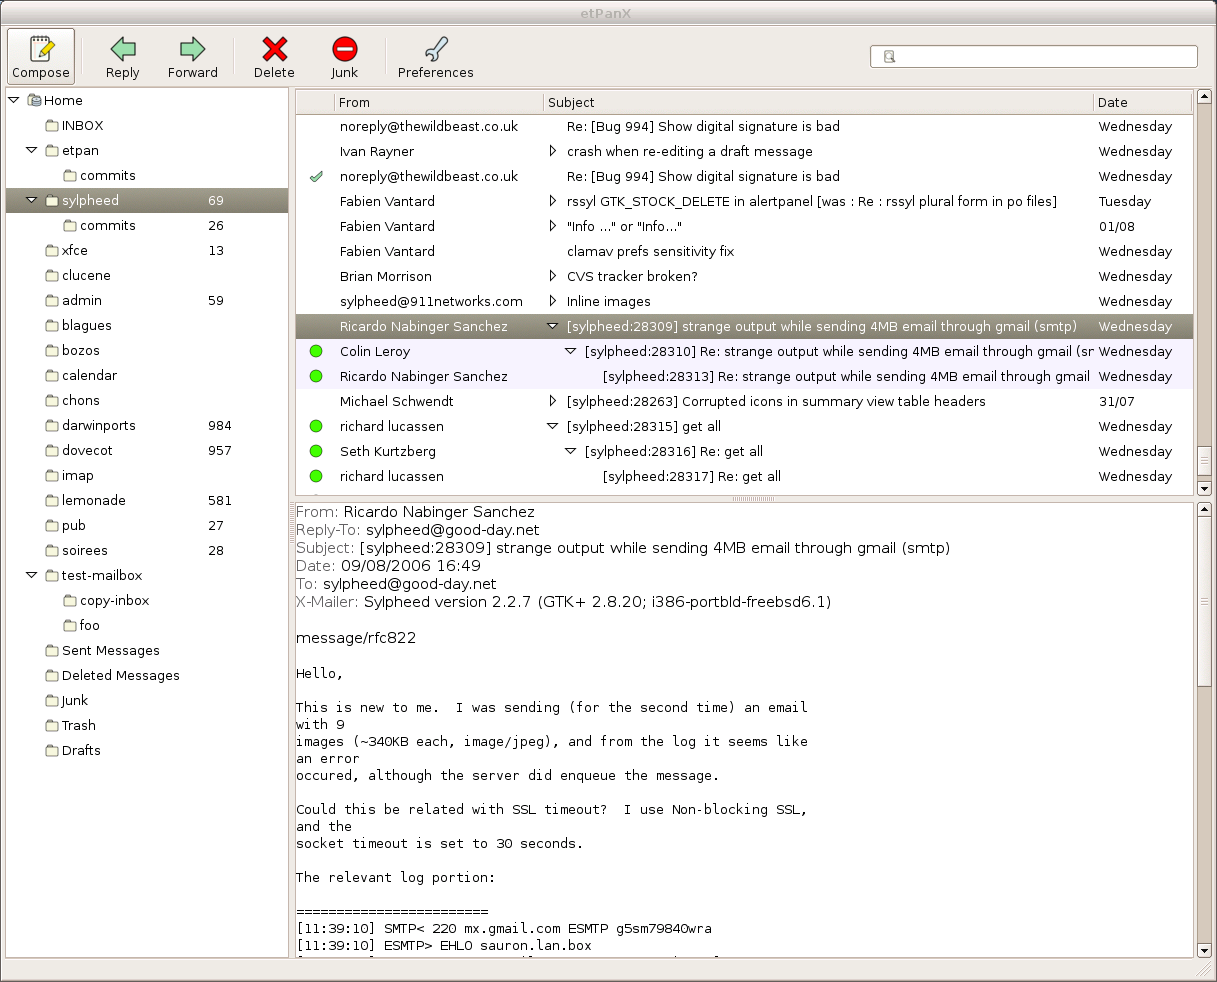Expand the 'CVS tracker broken?' thread
1217x982 pixels.
pyautogui.click(x=552, y=276)
